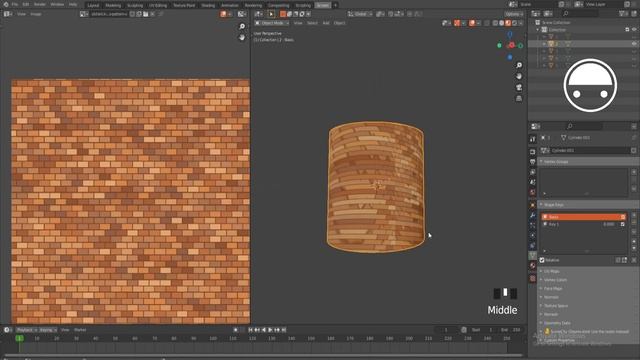The image size is (640, 360).
Task: Open the Global transform orientation dropdown
Action: pyautogui.click(x=359, y=14)
